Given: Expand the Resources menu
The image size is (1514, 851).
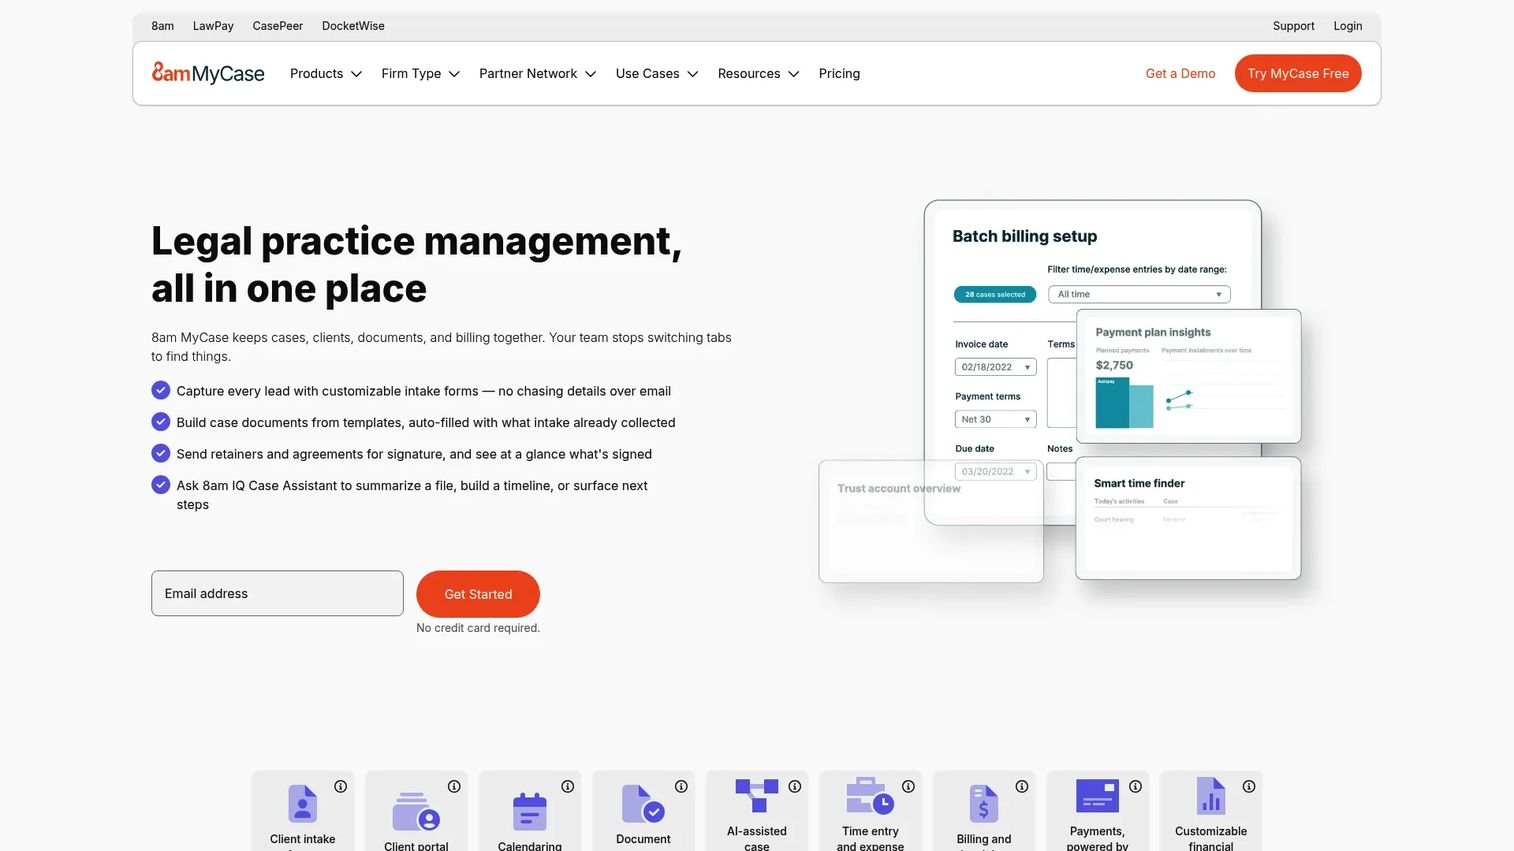Looking at the screenshot, I should (x=759, y=73).
